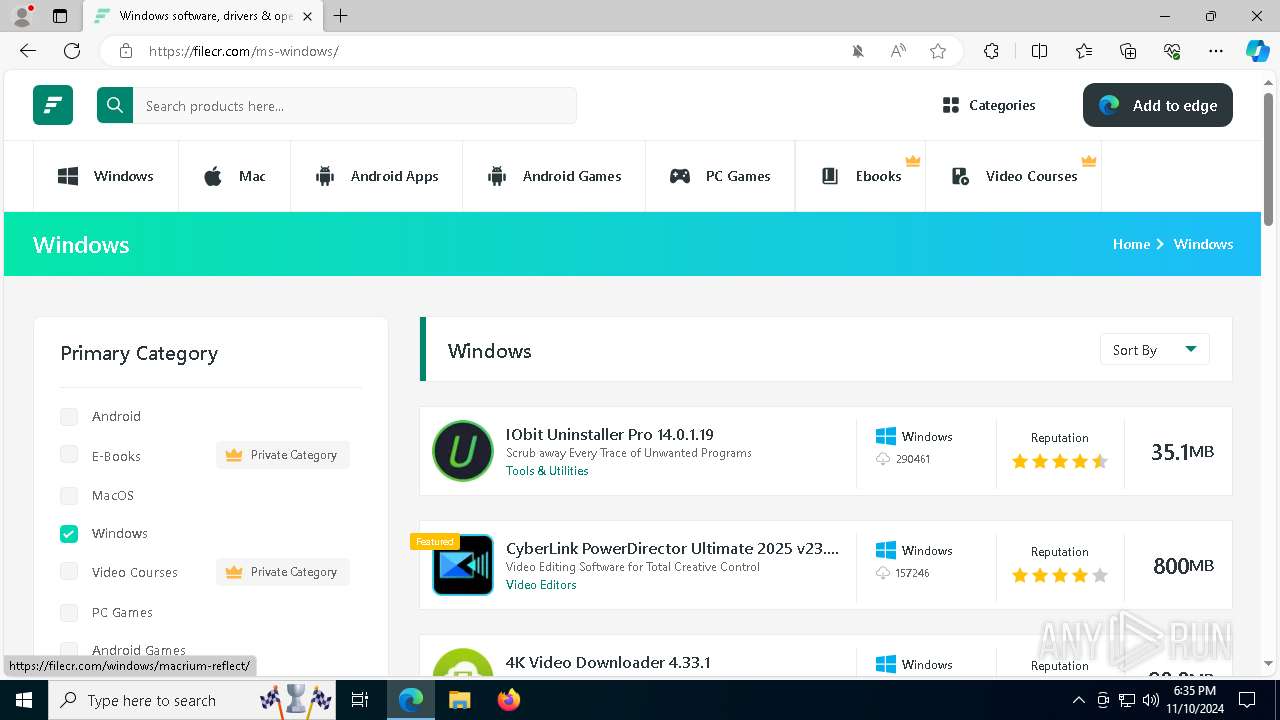The height and width of the screenshot is (720, 1280).
Task: Click the taskbar clock and date
Action: [x=1194, y=700]
